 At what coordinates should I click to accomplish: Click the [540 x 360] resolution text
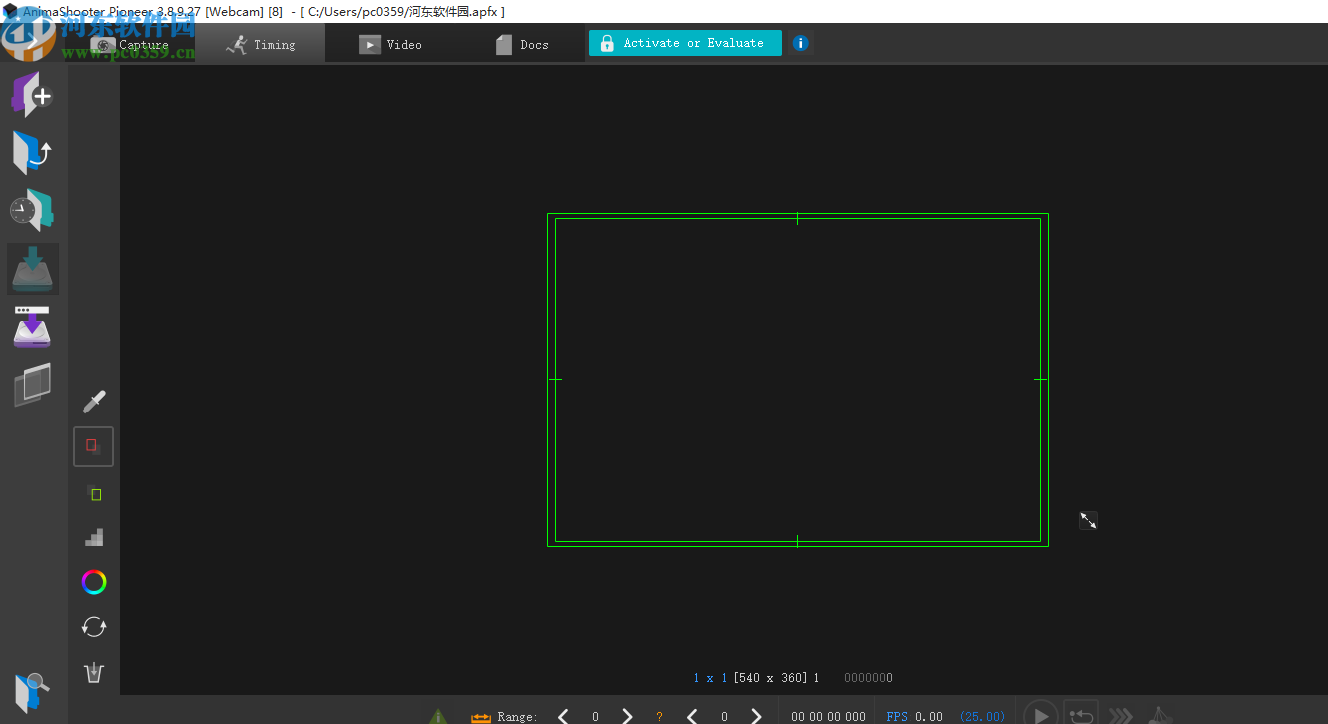[770, 678]
